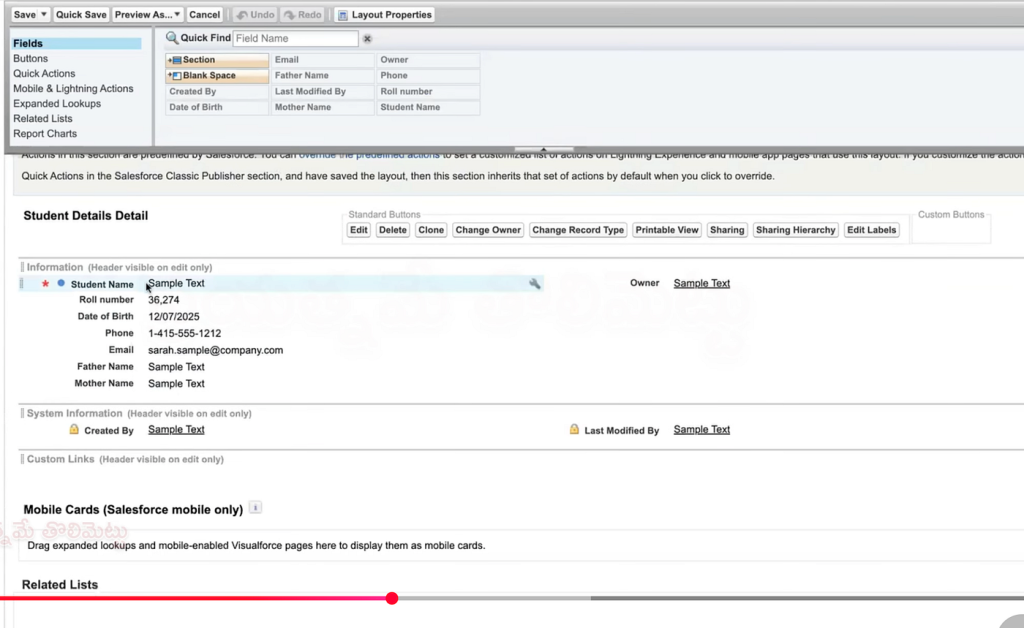This screenshot has width=1024, height=628.
Task: Open Layout Properties
Action: coord(385,14)
